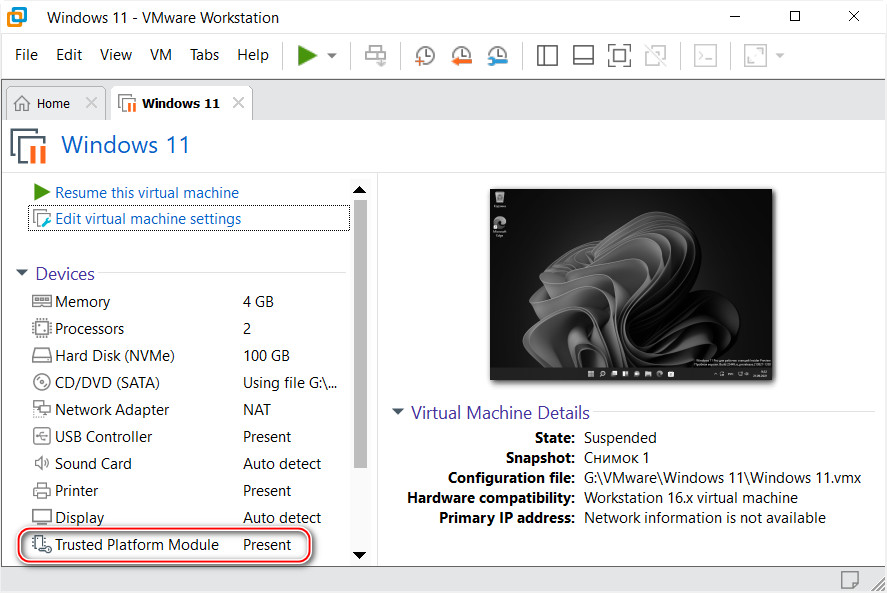Click the VMware Workstation title bar icon

coord(17,17)
